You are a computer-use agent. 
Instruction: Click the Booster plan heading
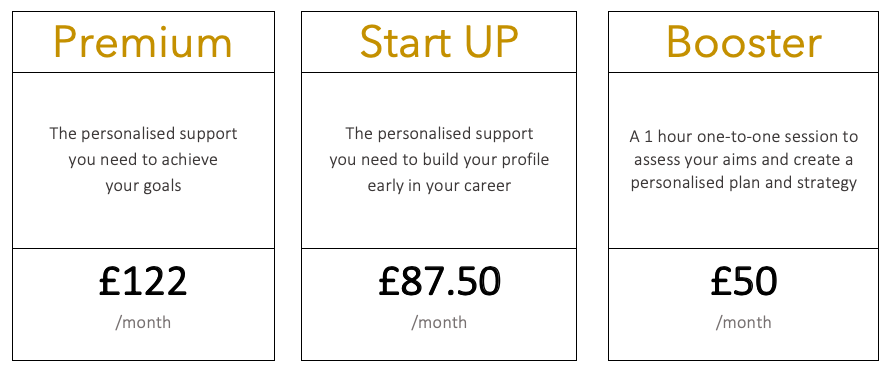click(x=744, y=43)
